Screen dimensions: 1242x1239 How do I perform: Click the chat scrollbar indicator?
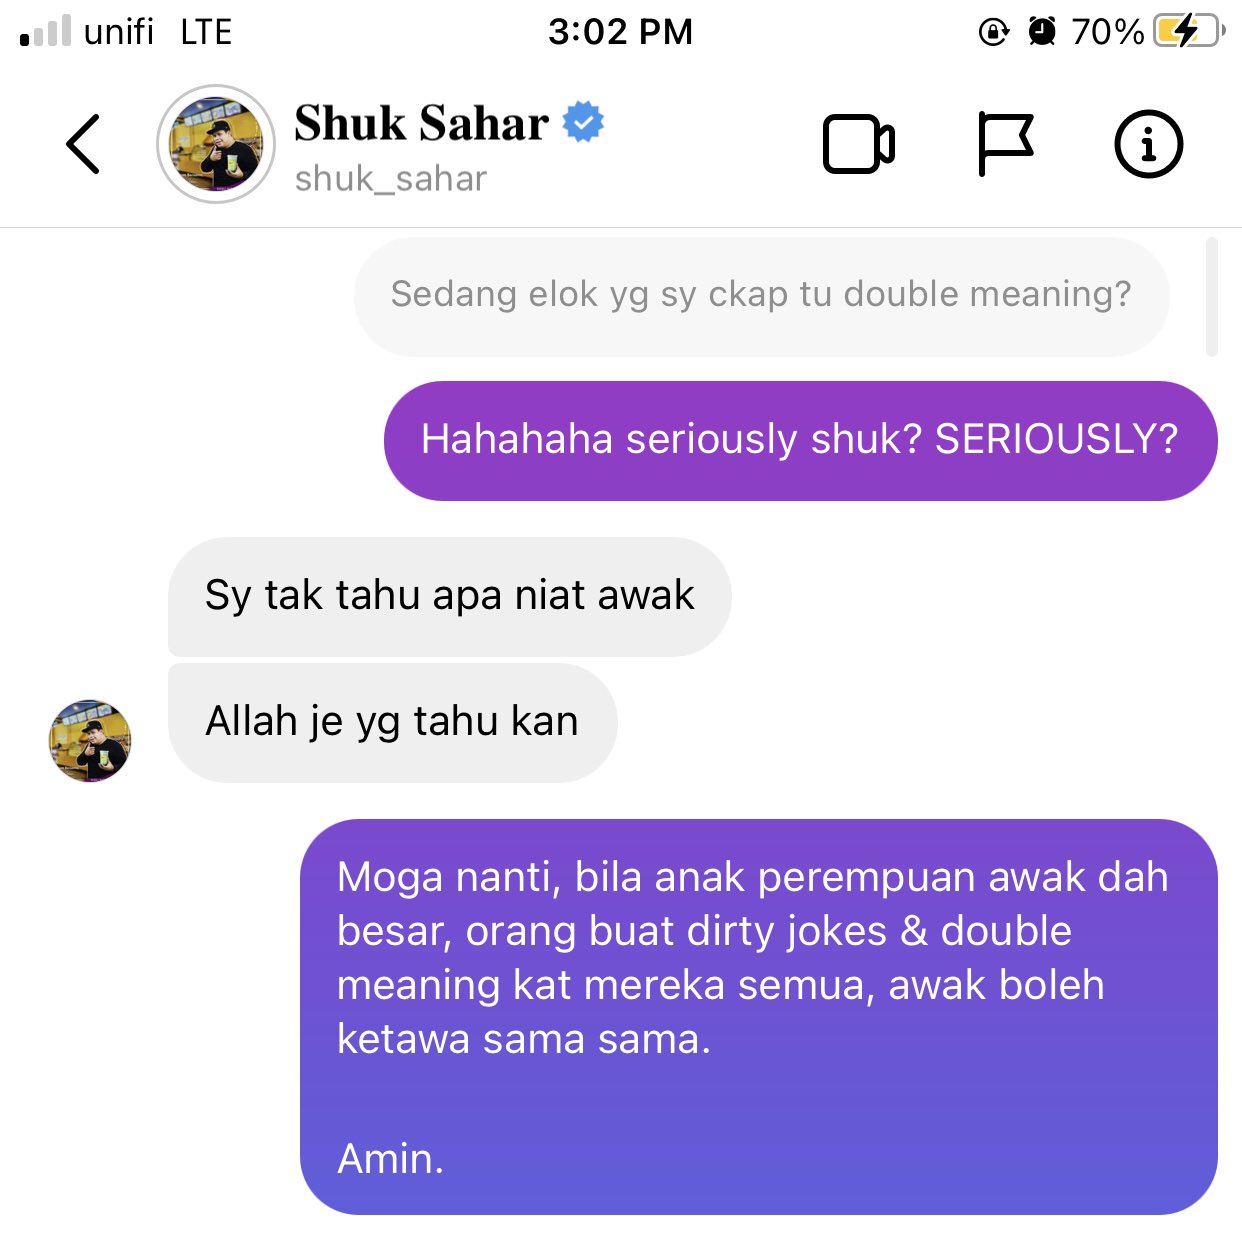point(1212,297)
